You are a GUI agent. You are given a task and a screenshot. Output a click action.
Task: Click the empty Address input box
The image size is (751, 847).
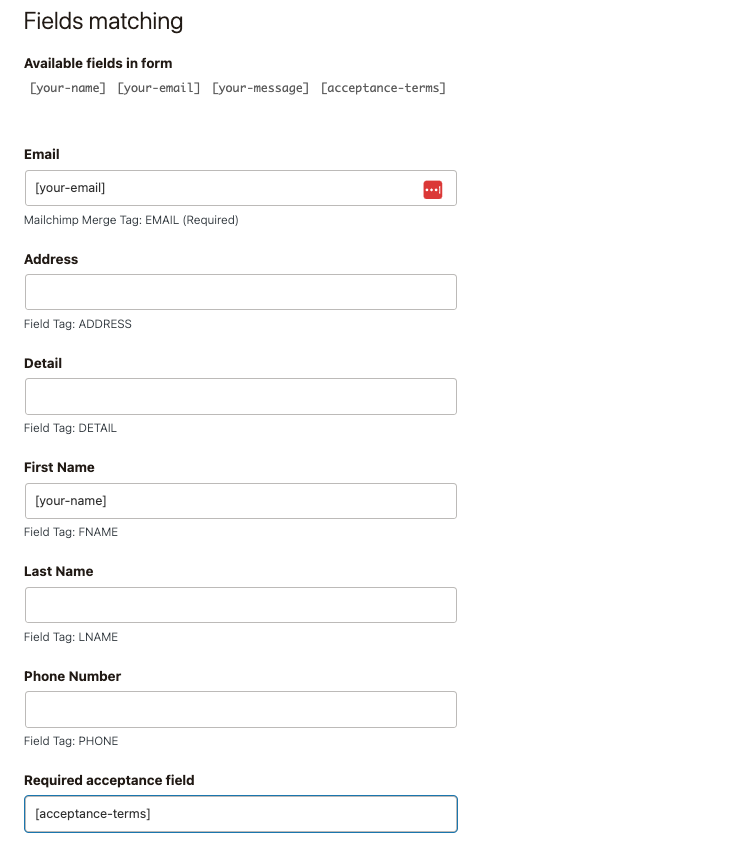click(240, 292)
